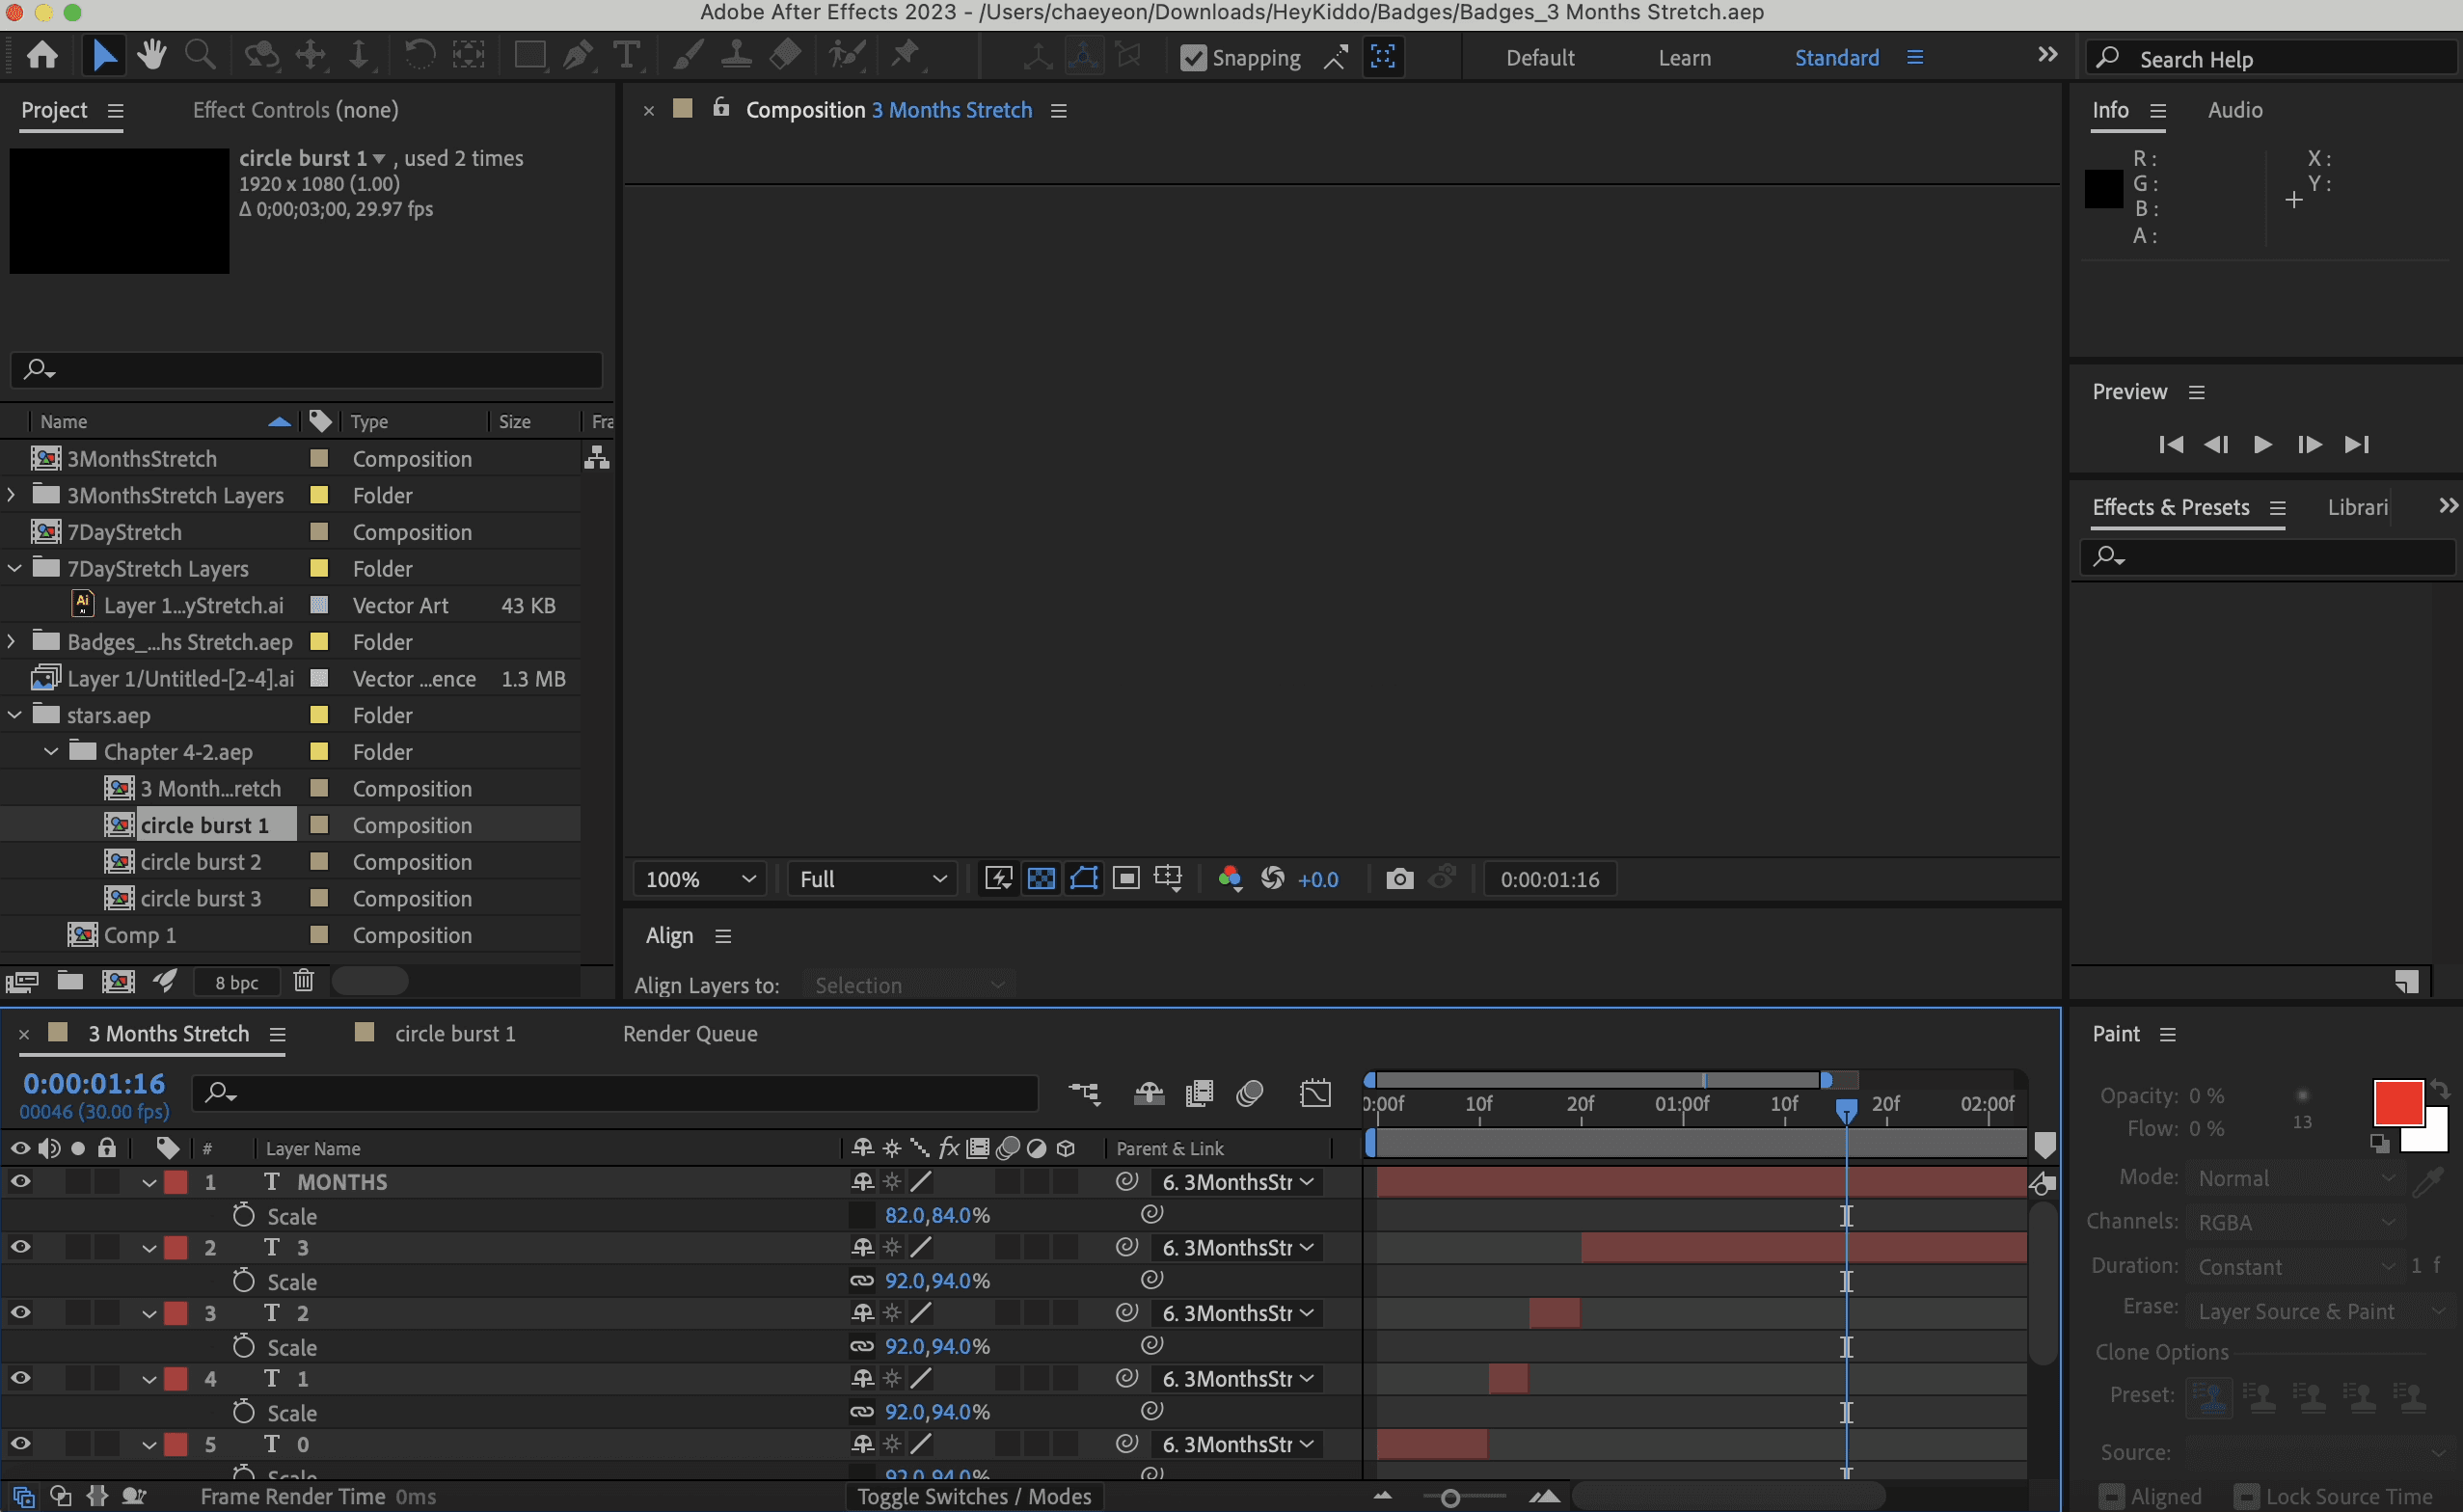Toggle the Snapping checkbox
Image resolution: width=2463 pixels, height=1512 pixels.
point(1193,58)
